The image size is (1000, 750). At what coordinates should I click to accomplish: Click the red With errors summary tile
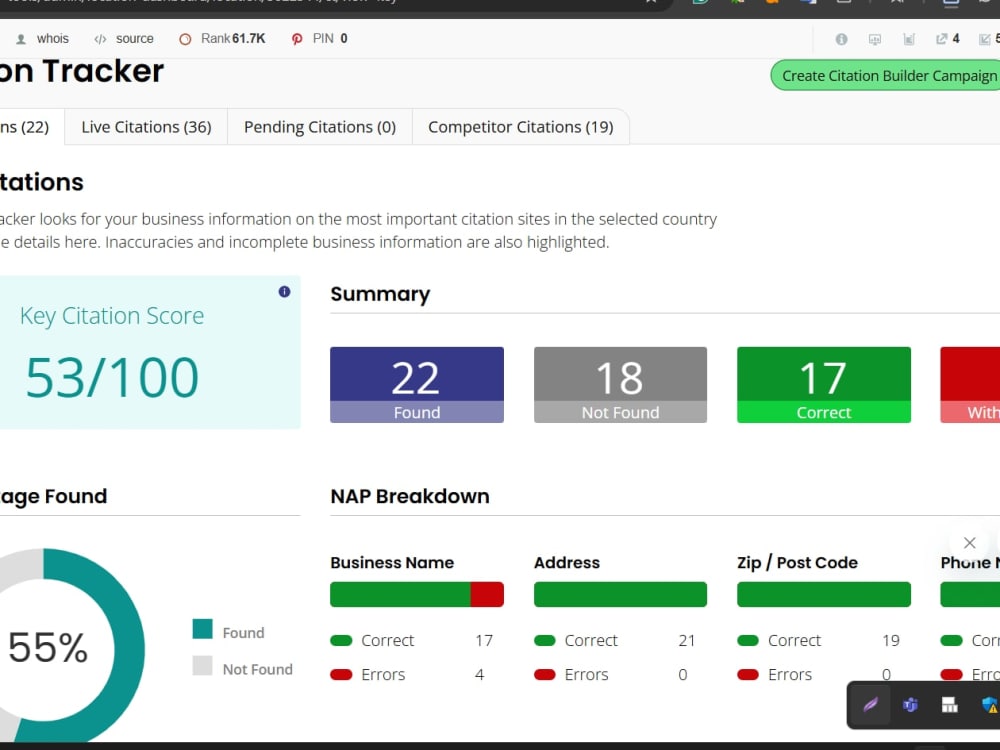pos(970,385)
